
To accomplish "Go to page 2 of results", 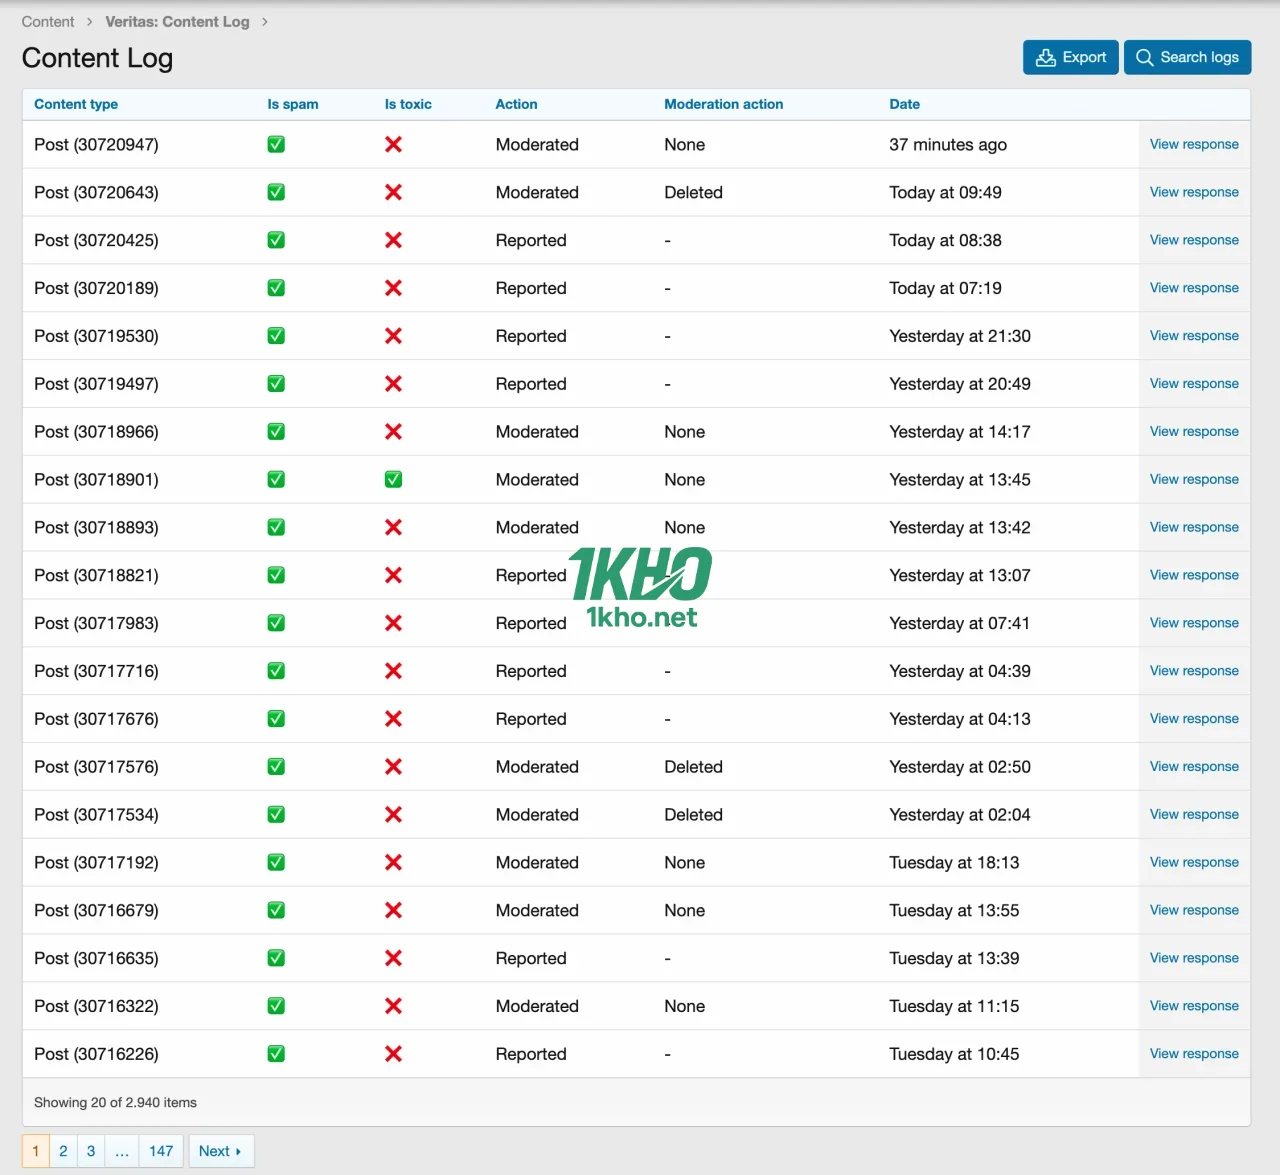I will (x=63, y=1151).
